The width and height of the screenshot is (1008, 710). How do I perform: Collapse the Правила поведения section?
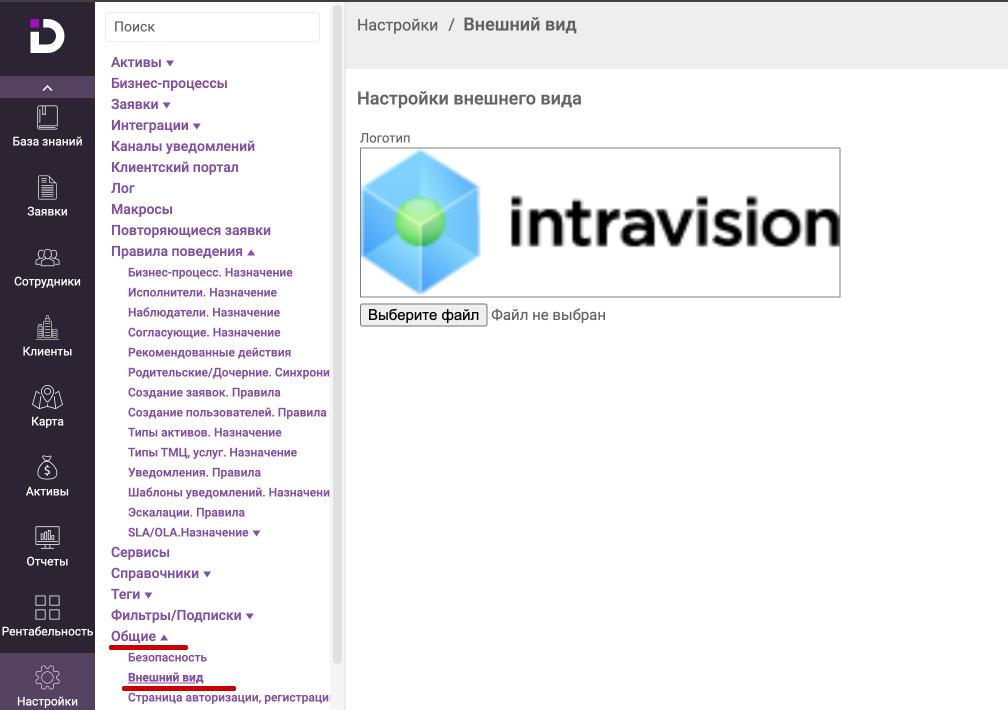click(182, 252)
